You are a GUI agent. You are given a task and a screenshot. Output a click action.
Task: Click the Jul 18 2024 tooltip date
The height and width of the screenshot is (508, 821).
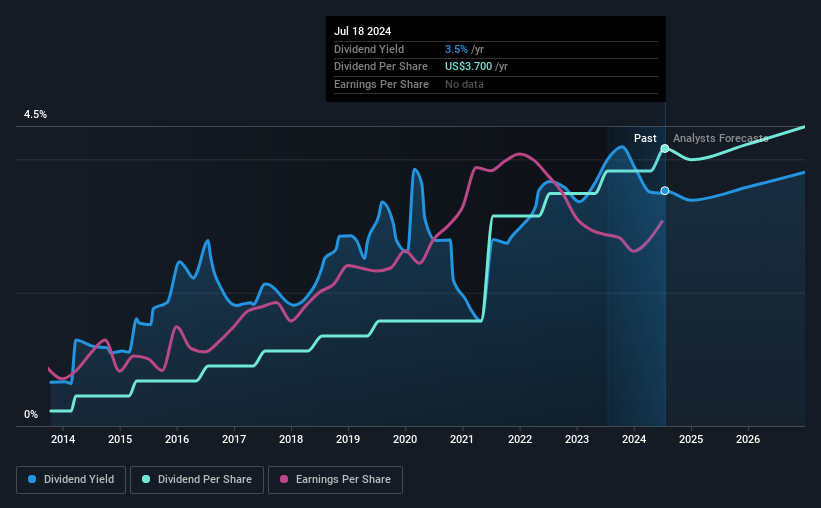[x=362, y=31]
